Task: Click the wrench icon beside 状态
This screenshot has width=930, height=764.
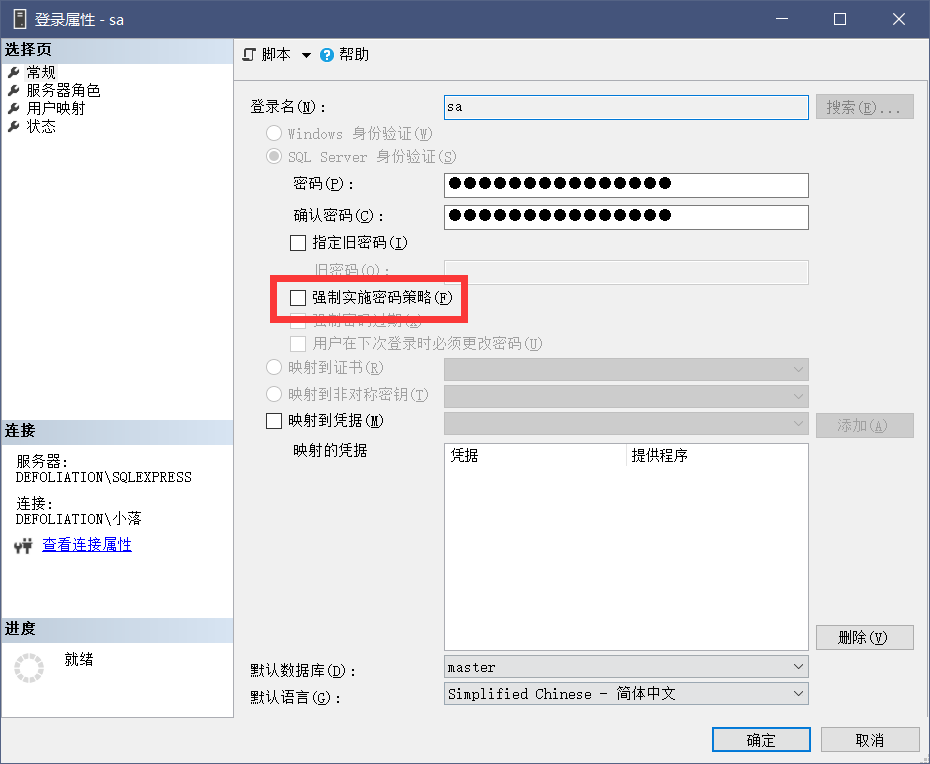Action: click(x=14, y=126)
